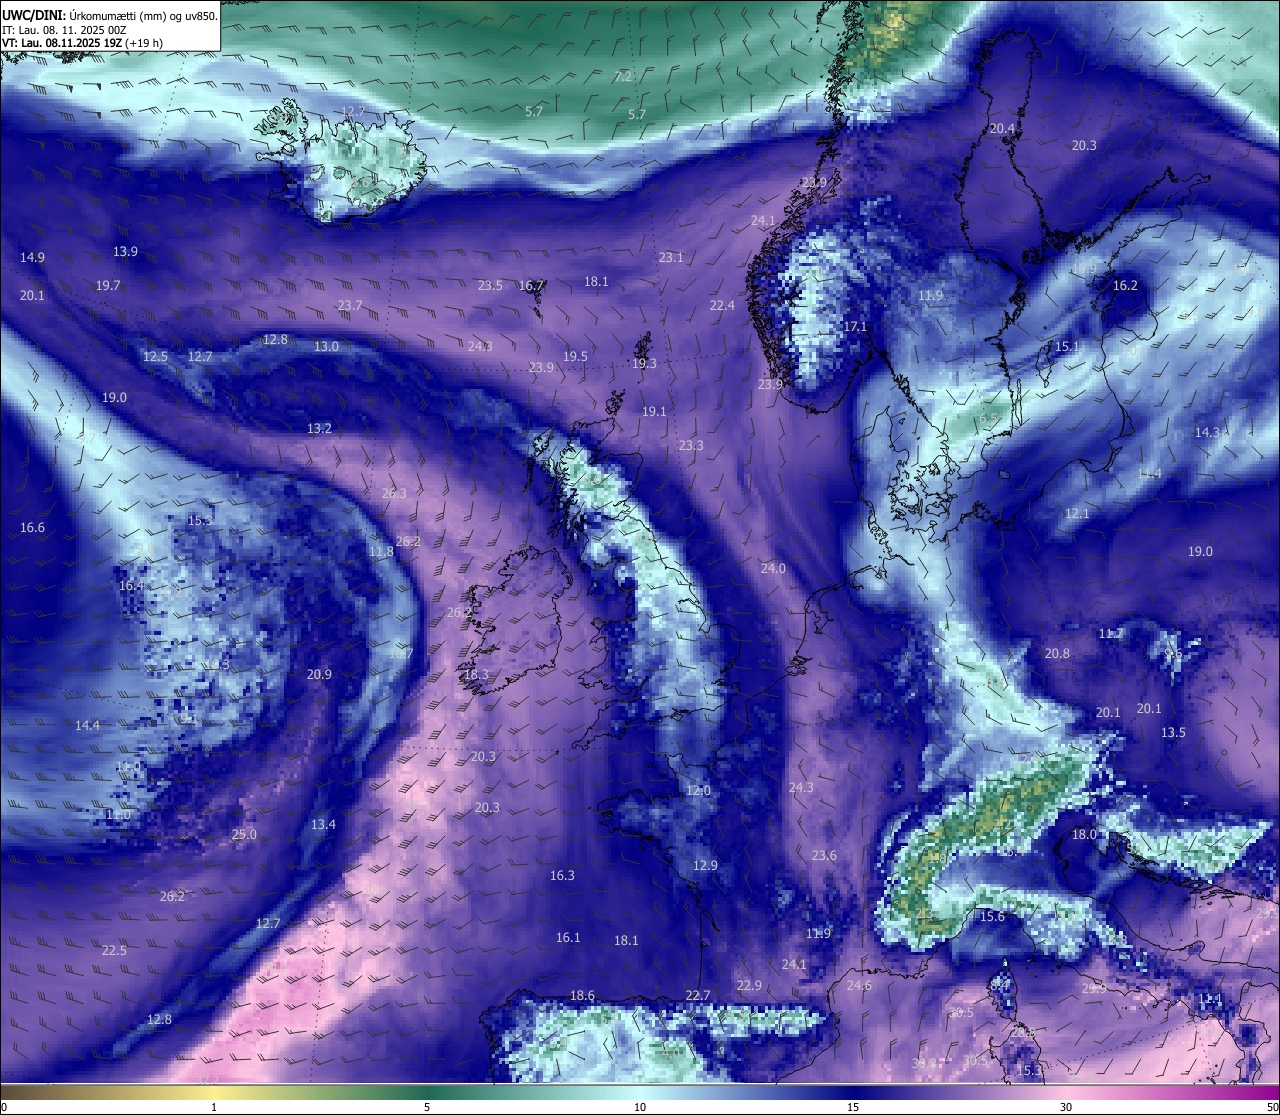Click the 13.5 value label

coord(1173,732)
